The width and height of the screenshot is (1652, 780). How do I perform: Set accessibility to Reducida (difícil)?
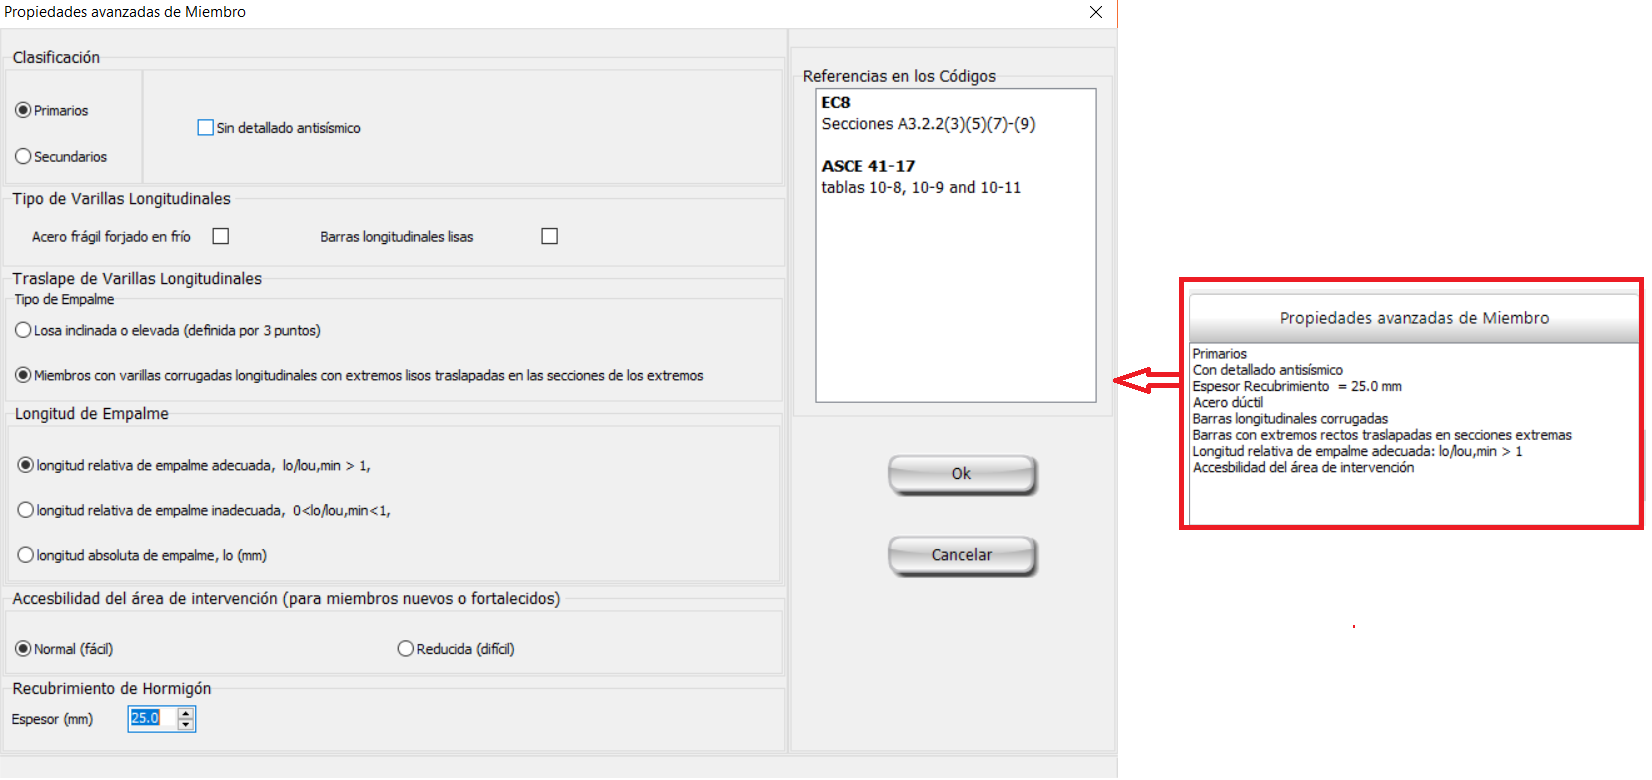click(x=405, y=649)
